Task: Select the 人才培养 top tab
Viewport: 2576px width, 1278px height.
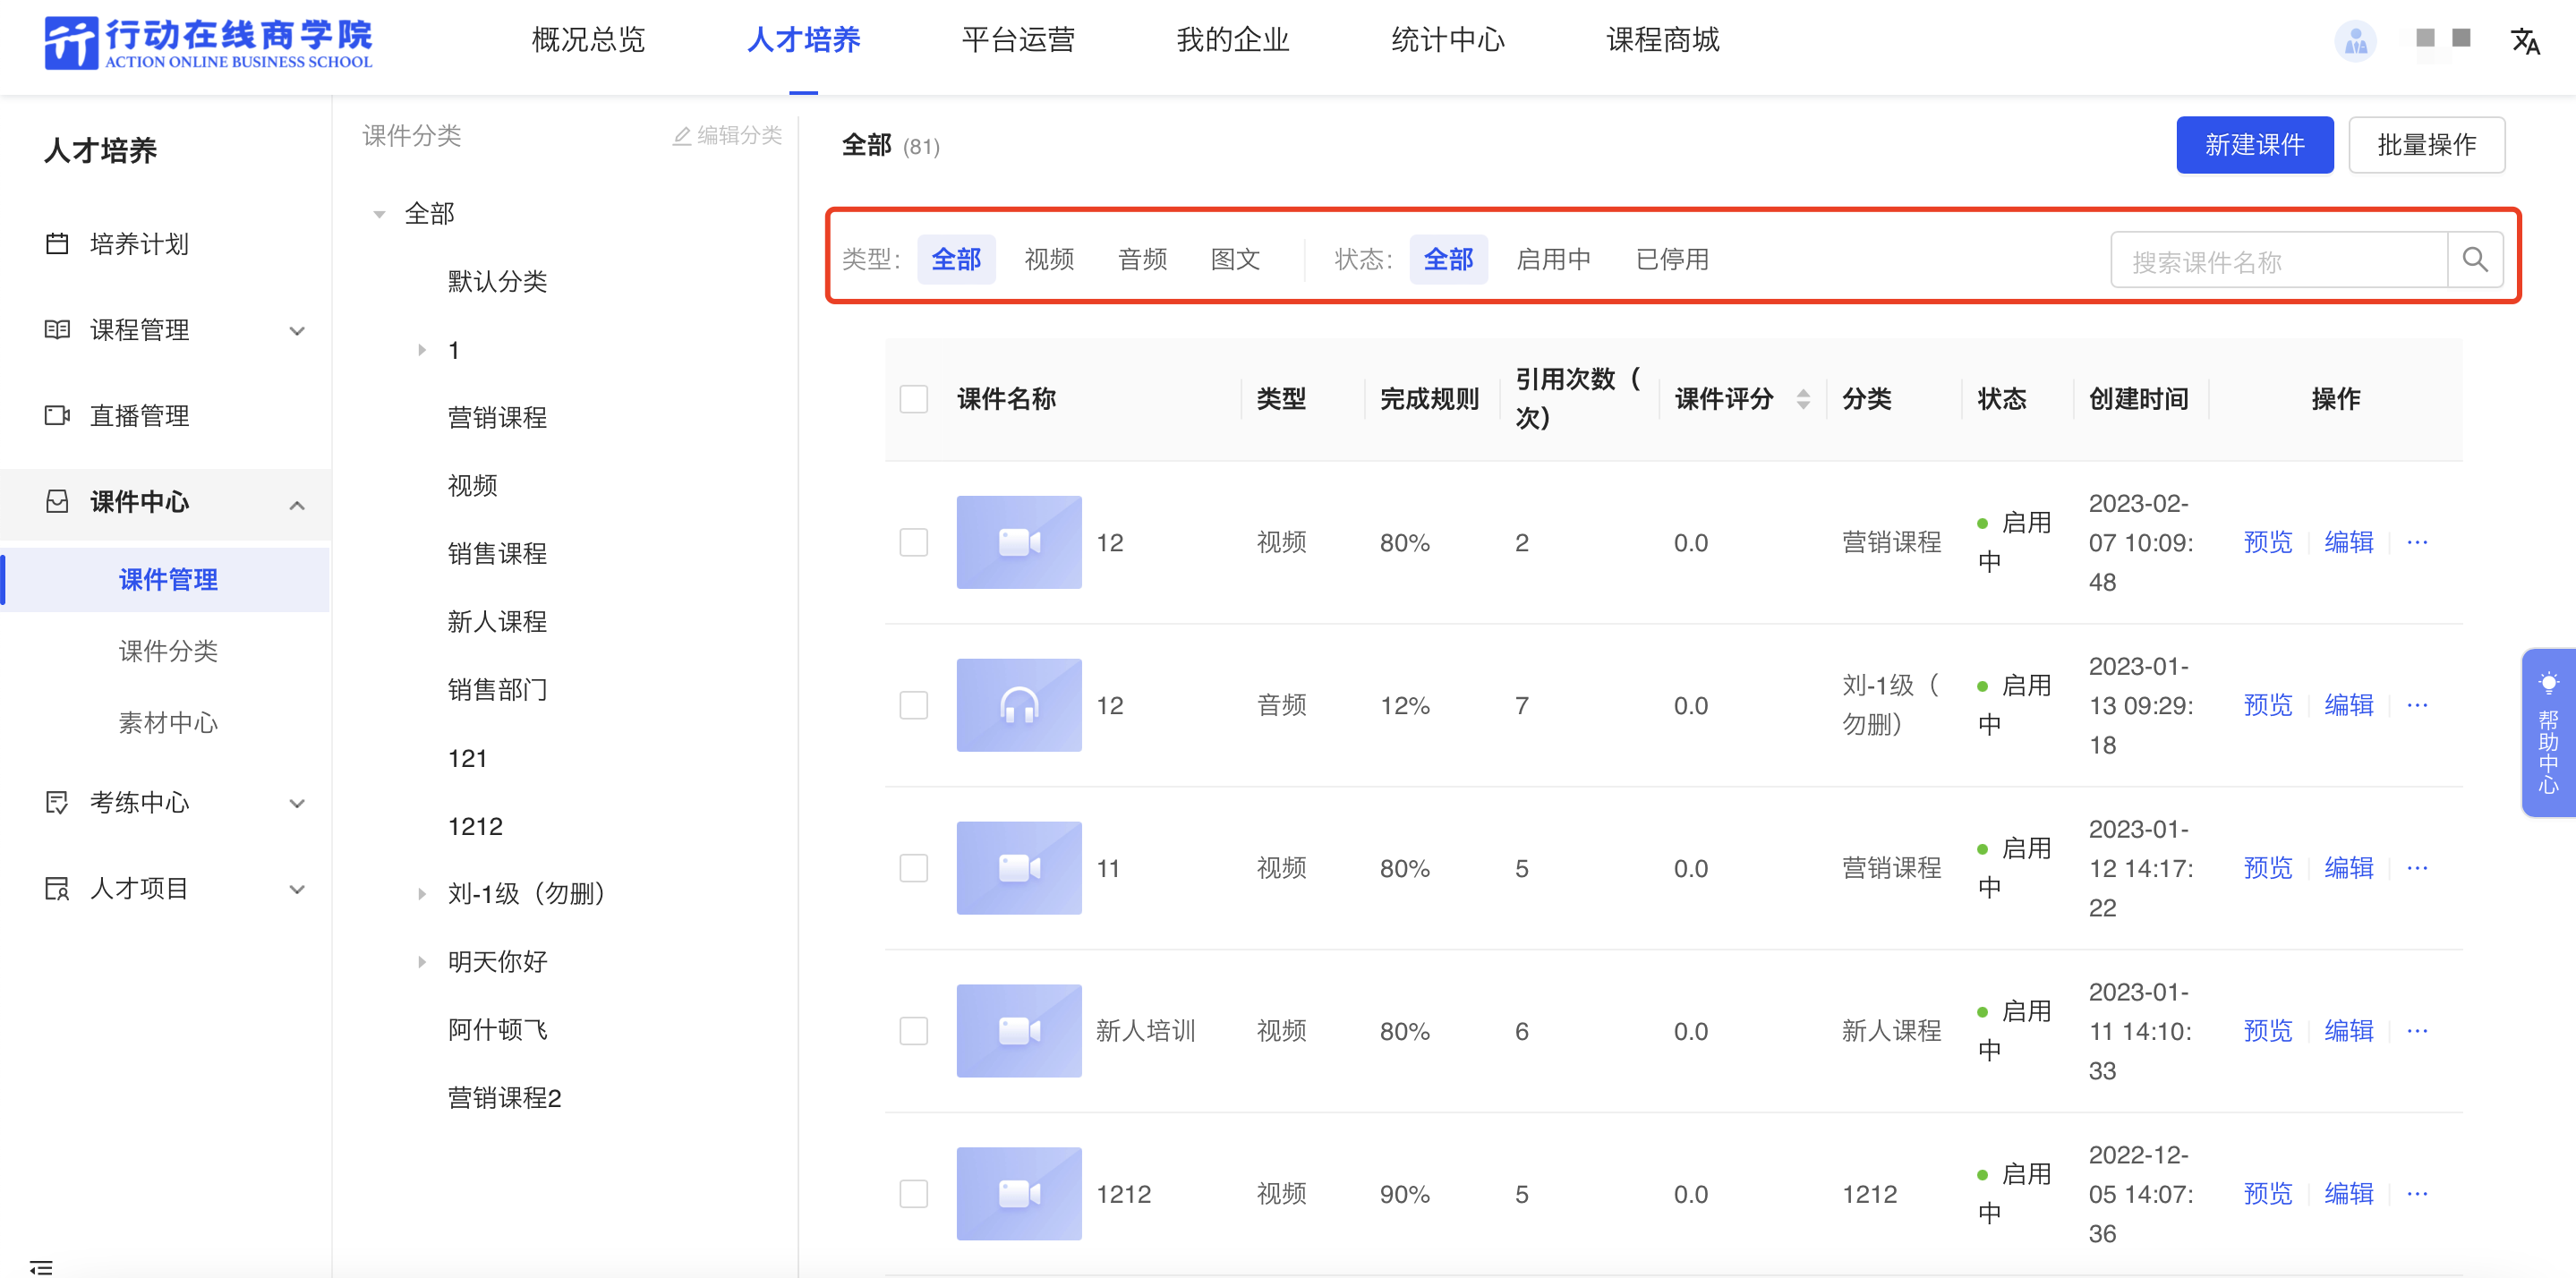Action: (x=804, y=40)
